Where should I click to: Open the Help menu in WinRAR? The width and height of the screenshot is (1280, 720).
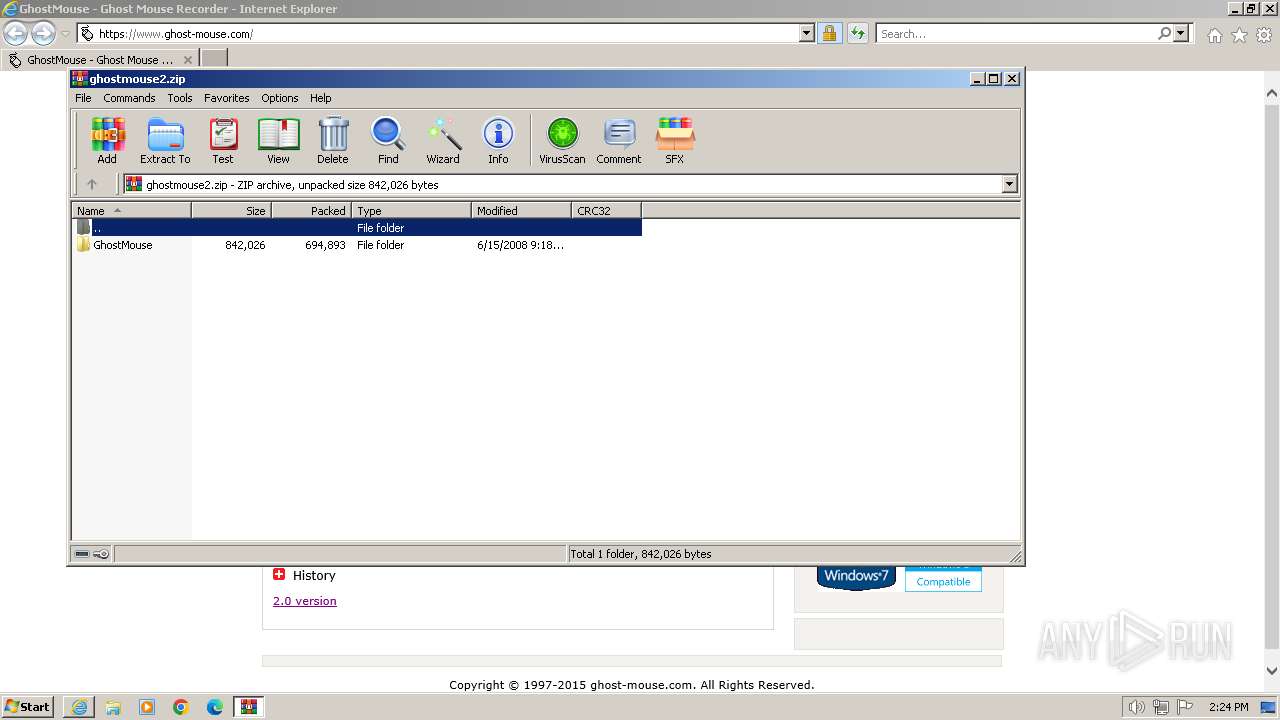click(x=320, y=98)
